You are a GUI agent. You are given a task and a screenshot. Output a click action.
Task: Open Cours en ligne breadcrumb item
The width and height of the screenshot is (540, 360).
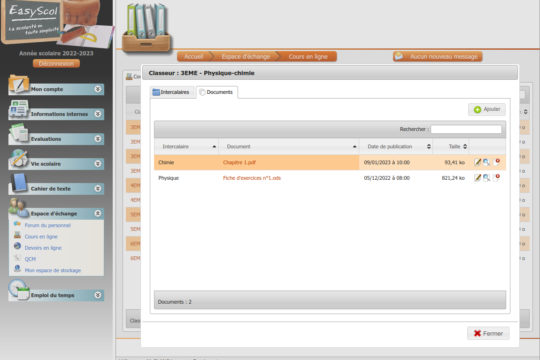pos(308,56)
